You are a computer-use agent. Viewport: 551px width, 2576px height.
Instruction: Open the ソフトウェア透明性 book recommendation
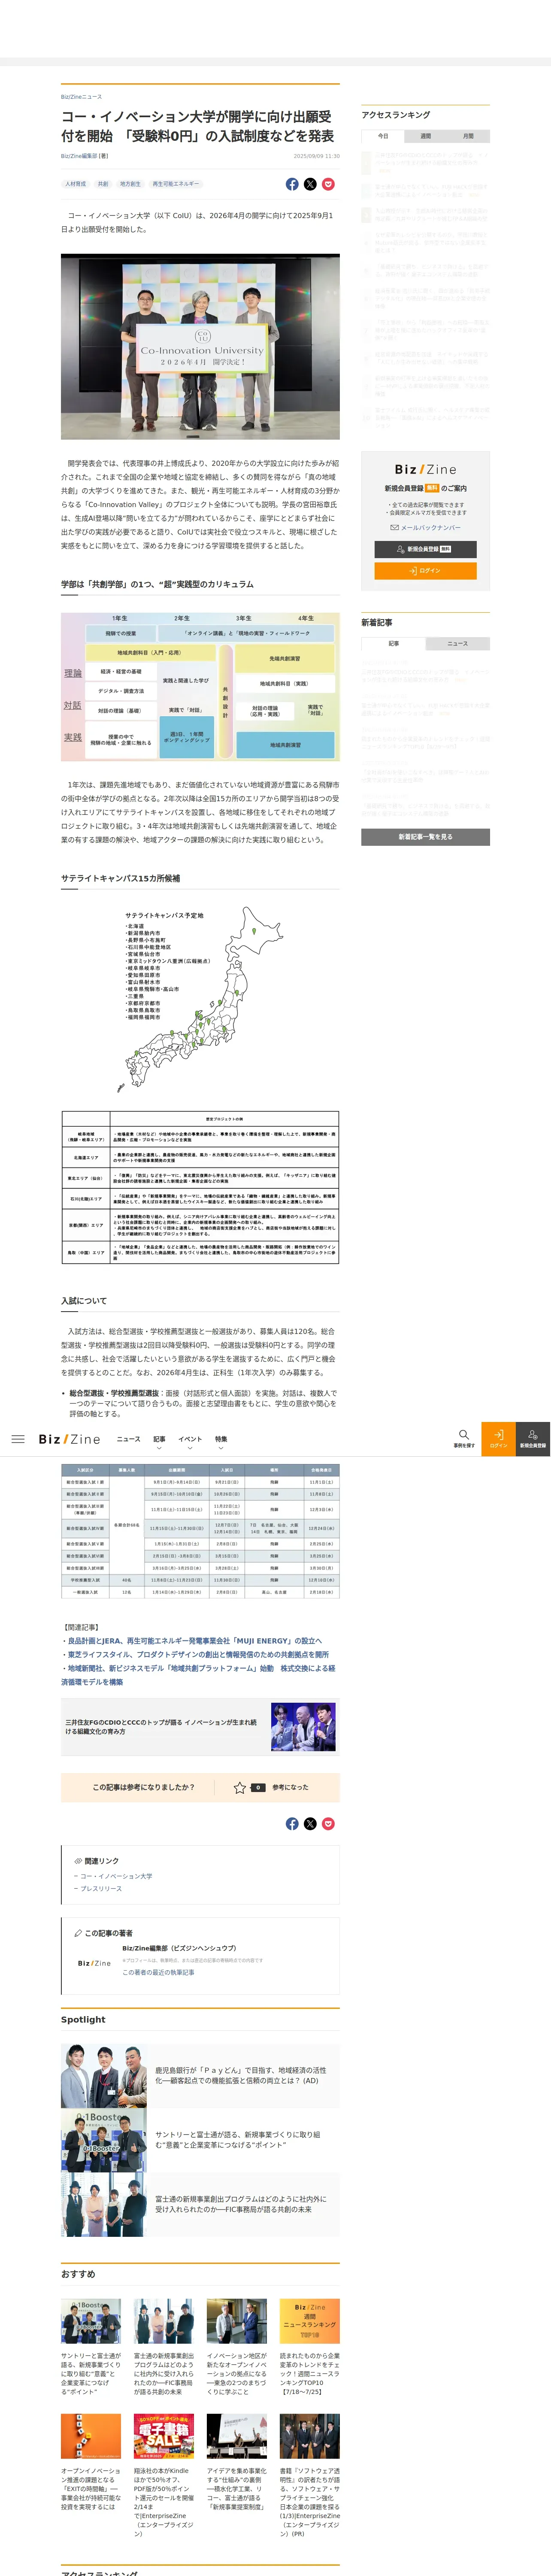click(310, 2475)
